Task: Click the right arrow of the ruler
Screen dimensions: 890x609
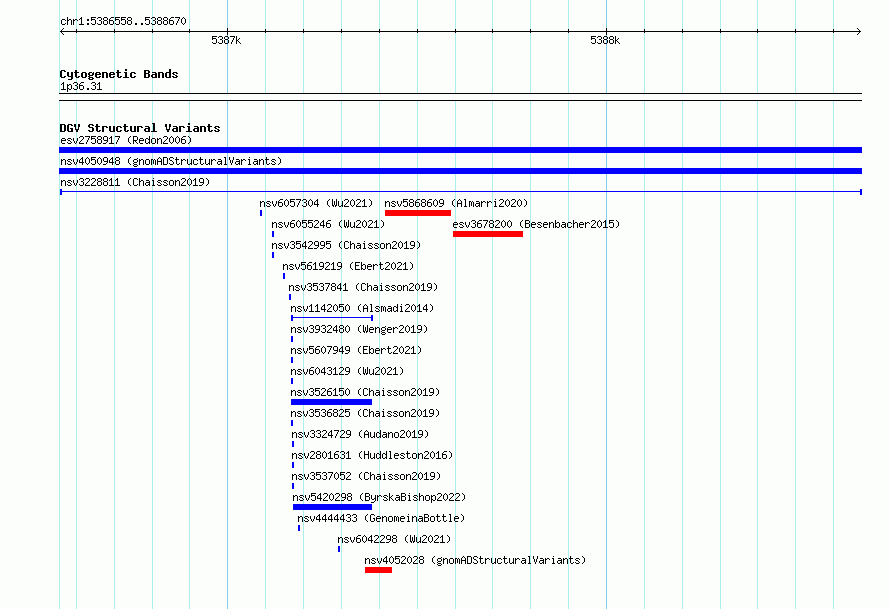Action: pyautogui.click(x=859, y=32)
